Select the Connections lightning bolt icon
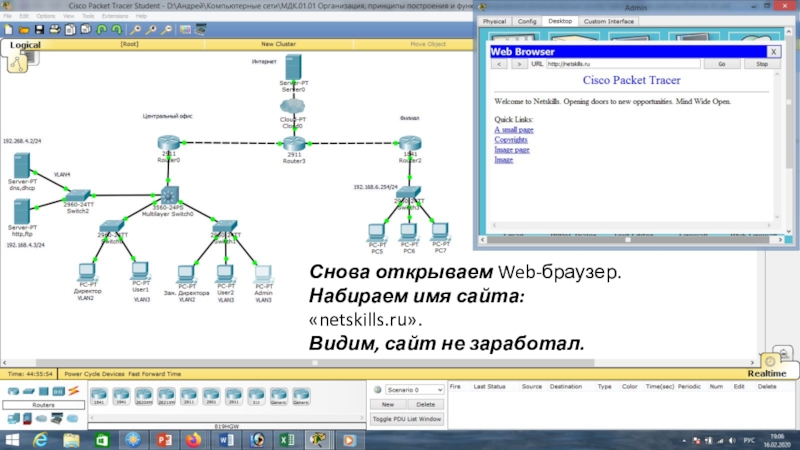Screen dimensions: 800x450 [73, 391]
